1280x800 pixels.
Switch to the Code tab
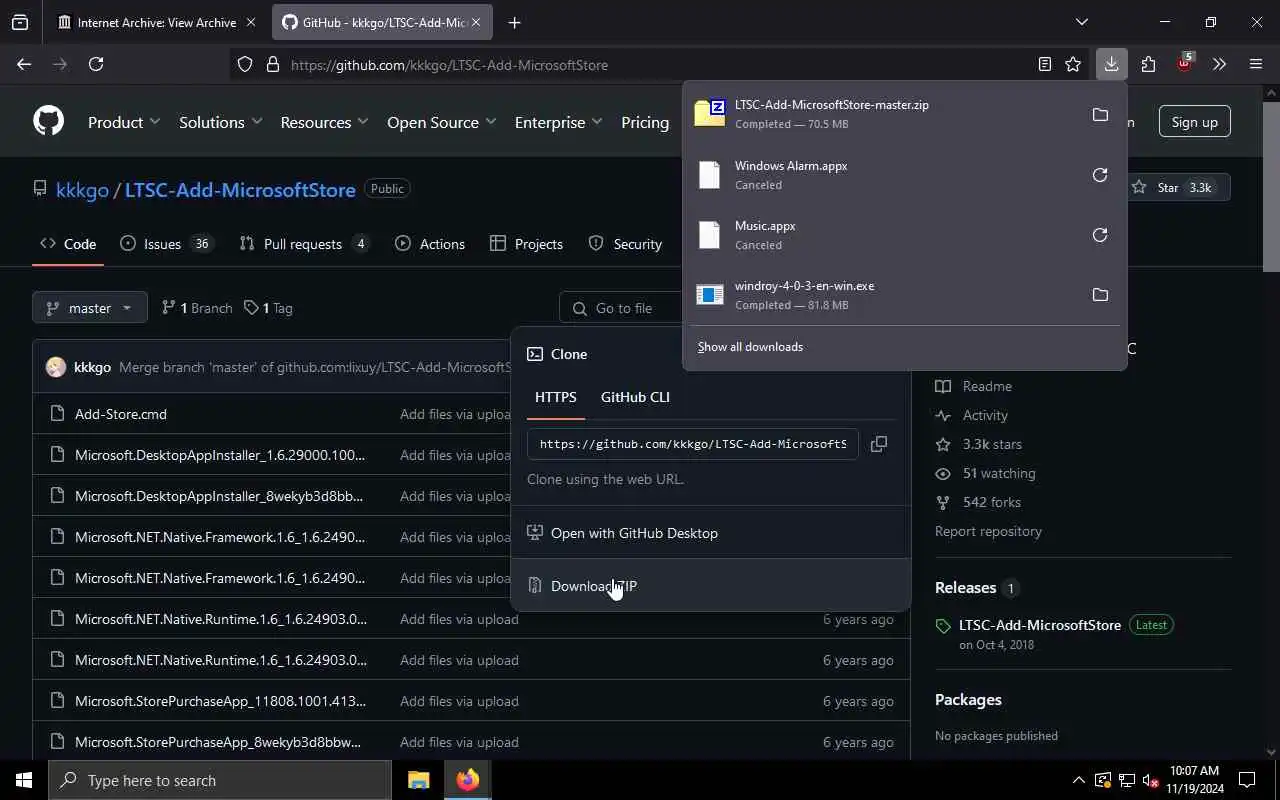68,244
